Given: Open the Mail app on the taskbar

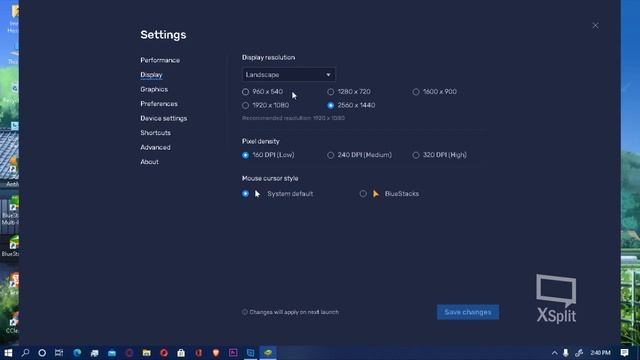Looking at the screenshot, I should pos(112,353).
